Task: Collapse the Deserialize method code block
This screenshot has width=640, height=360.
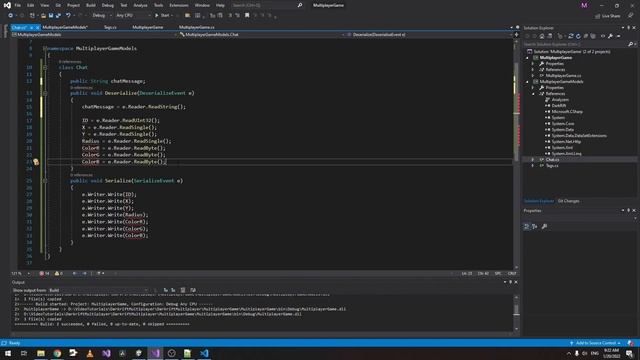Action: pyautogui.click(x=45, y=93)
